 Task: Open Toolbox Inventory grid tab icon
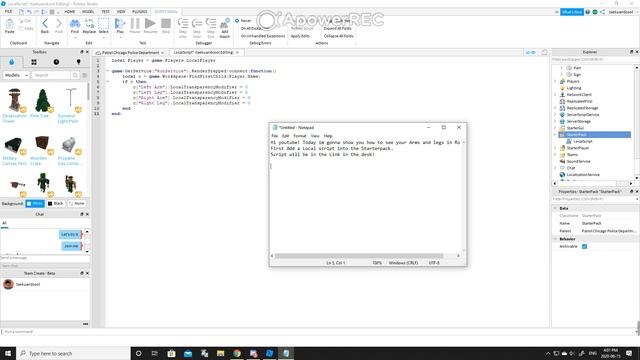coord(34,62)
